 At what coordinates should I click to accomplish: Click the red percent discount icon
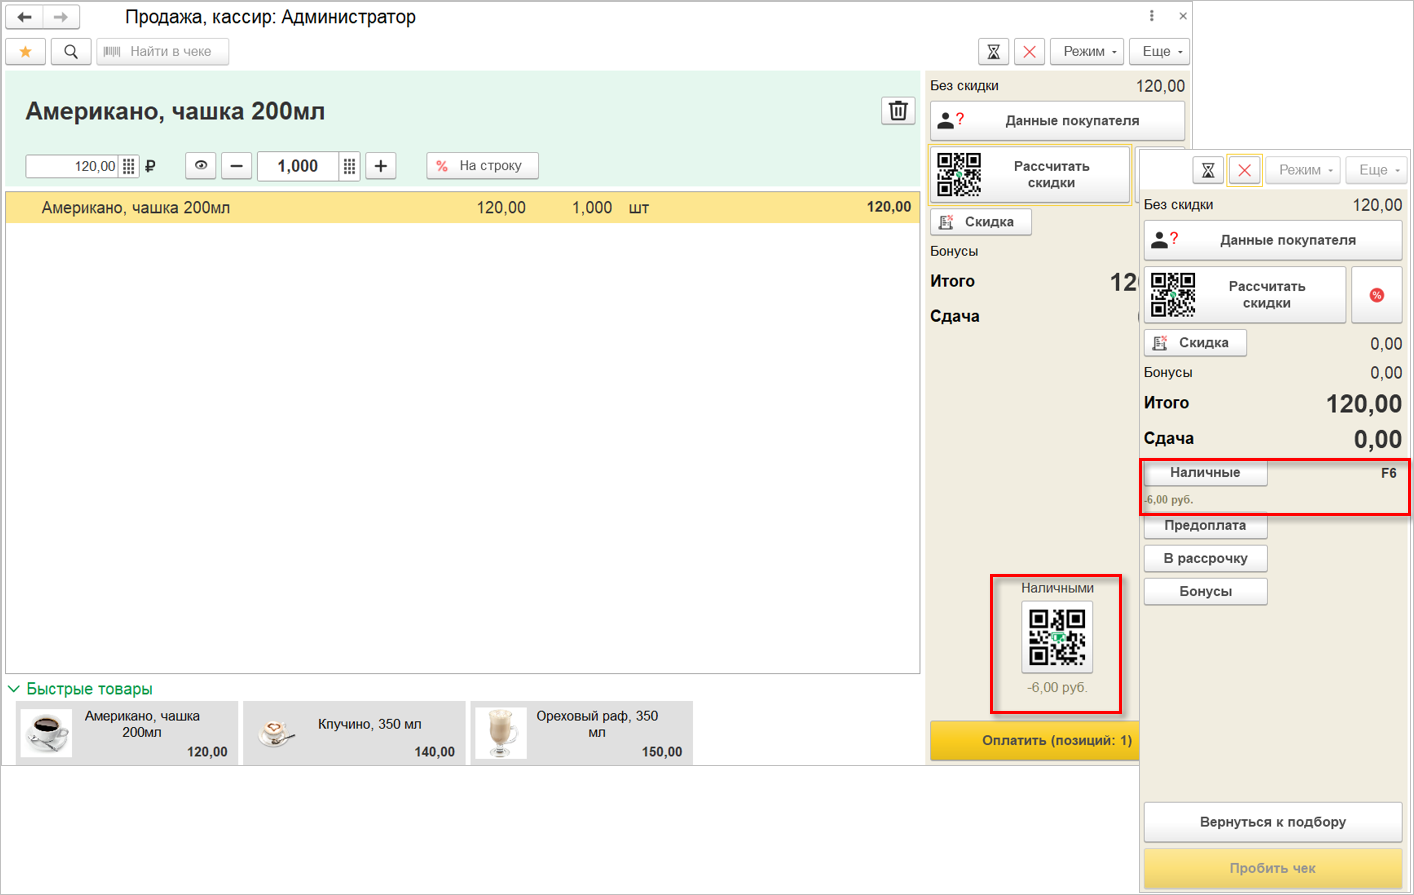(x=1376, y=295)
